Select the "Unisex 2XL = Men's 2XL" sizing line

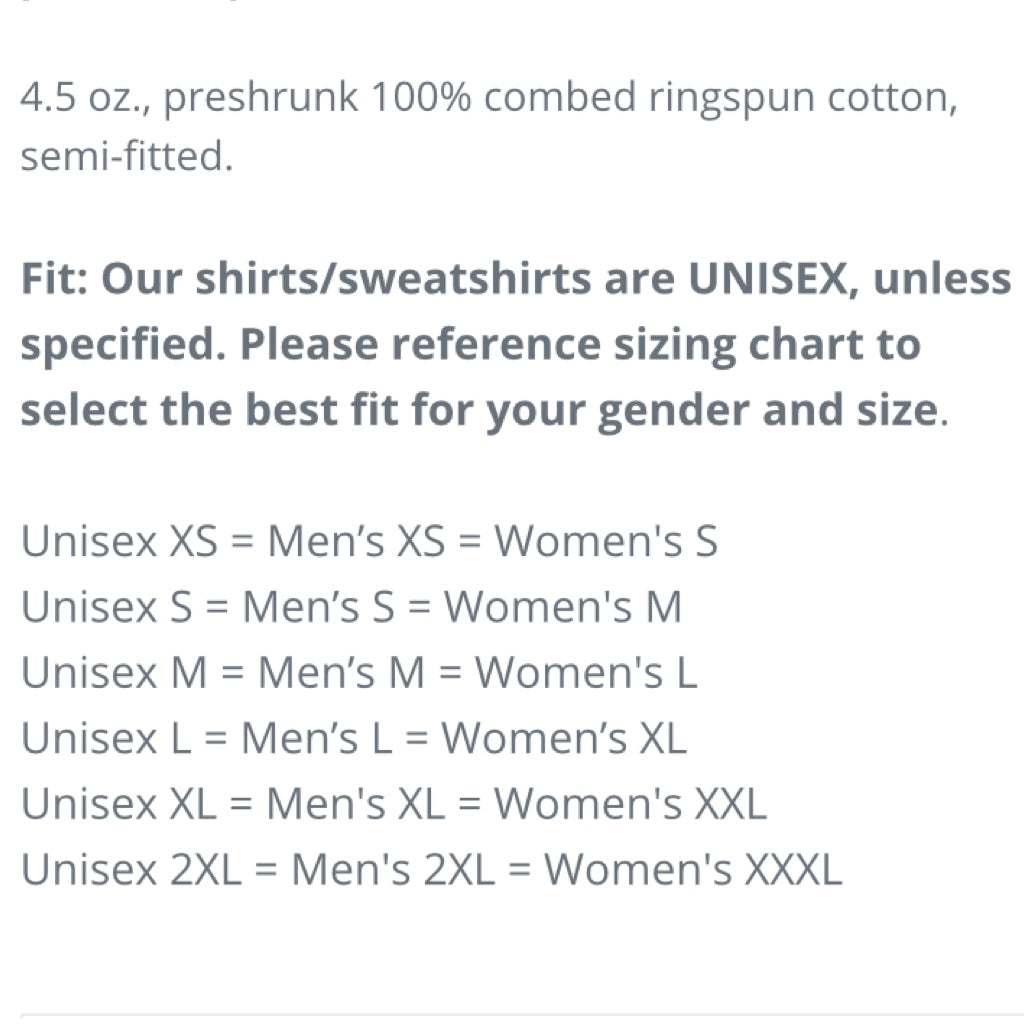431,869
